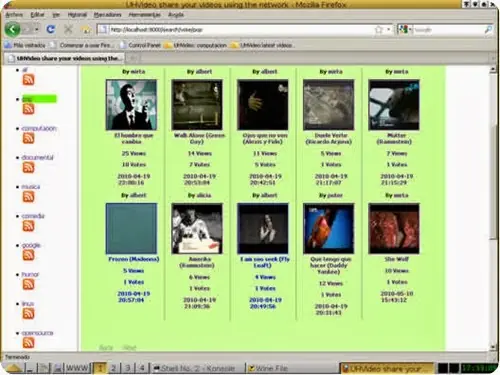Click the RSS icon under opensource
Image resolution: width=500 pixels, height=375 pixels.
click(28, 343)
